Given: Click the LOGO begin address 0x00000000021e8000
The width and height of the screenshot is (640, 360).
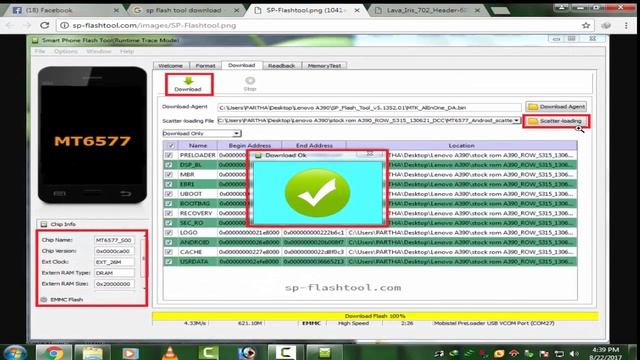Looking at the screenshot, I should (x=249, y=233).
